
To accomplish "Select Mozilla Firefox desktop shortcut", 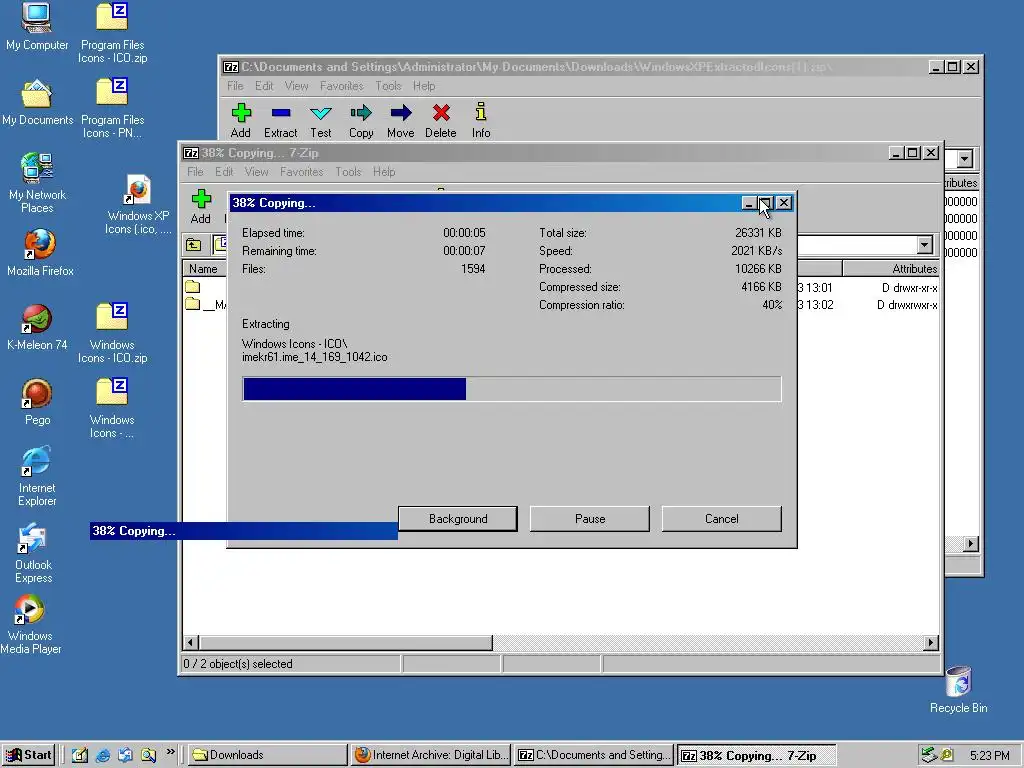I will (x=40, y=253).
